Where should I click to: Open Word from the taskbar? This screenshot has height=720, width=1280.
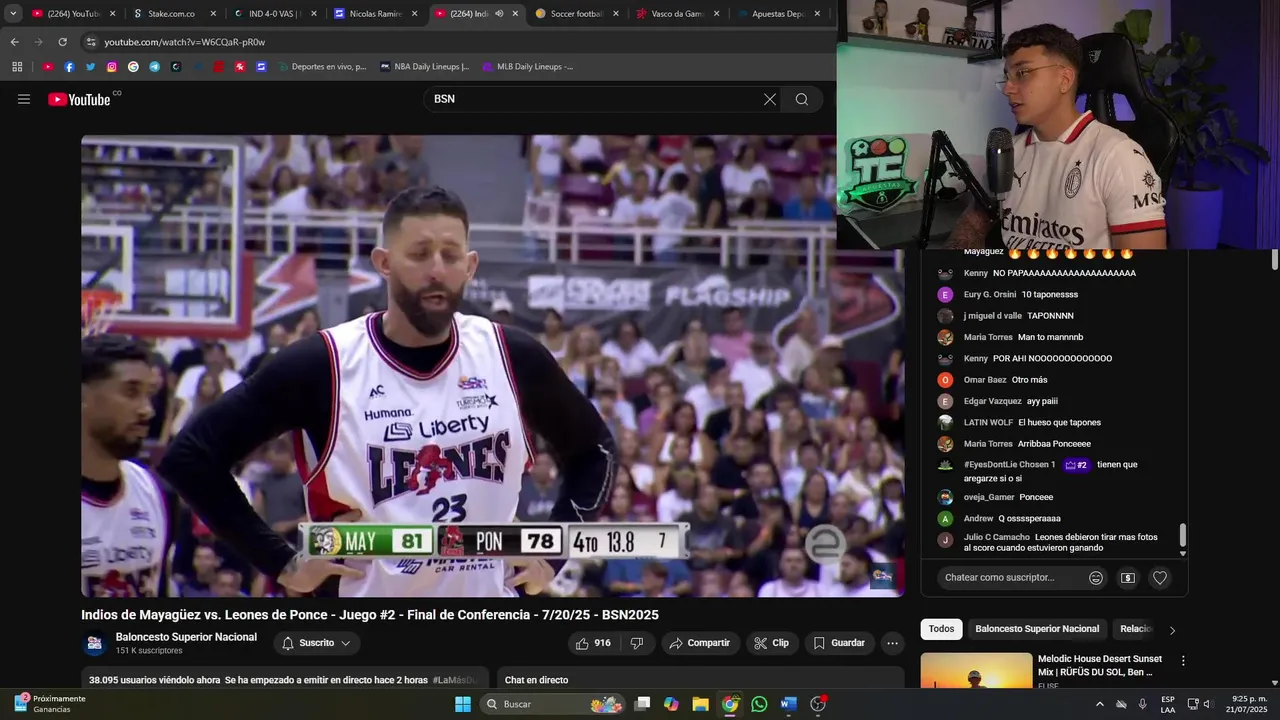pyautogui.click(x=788, y=704)
